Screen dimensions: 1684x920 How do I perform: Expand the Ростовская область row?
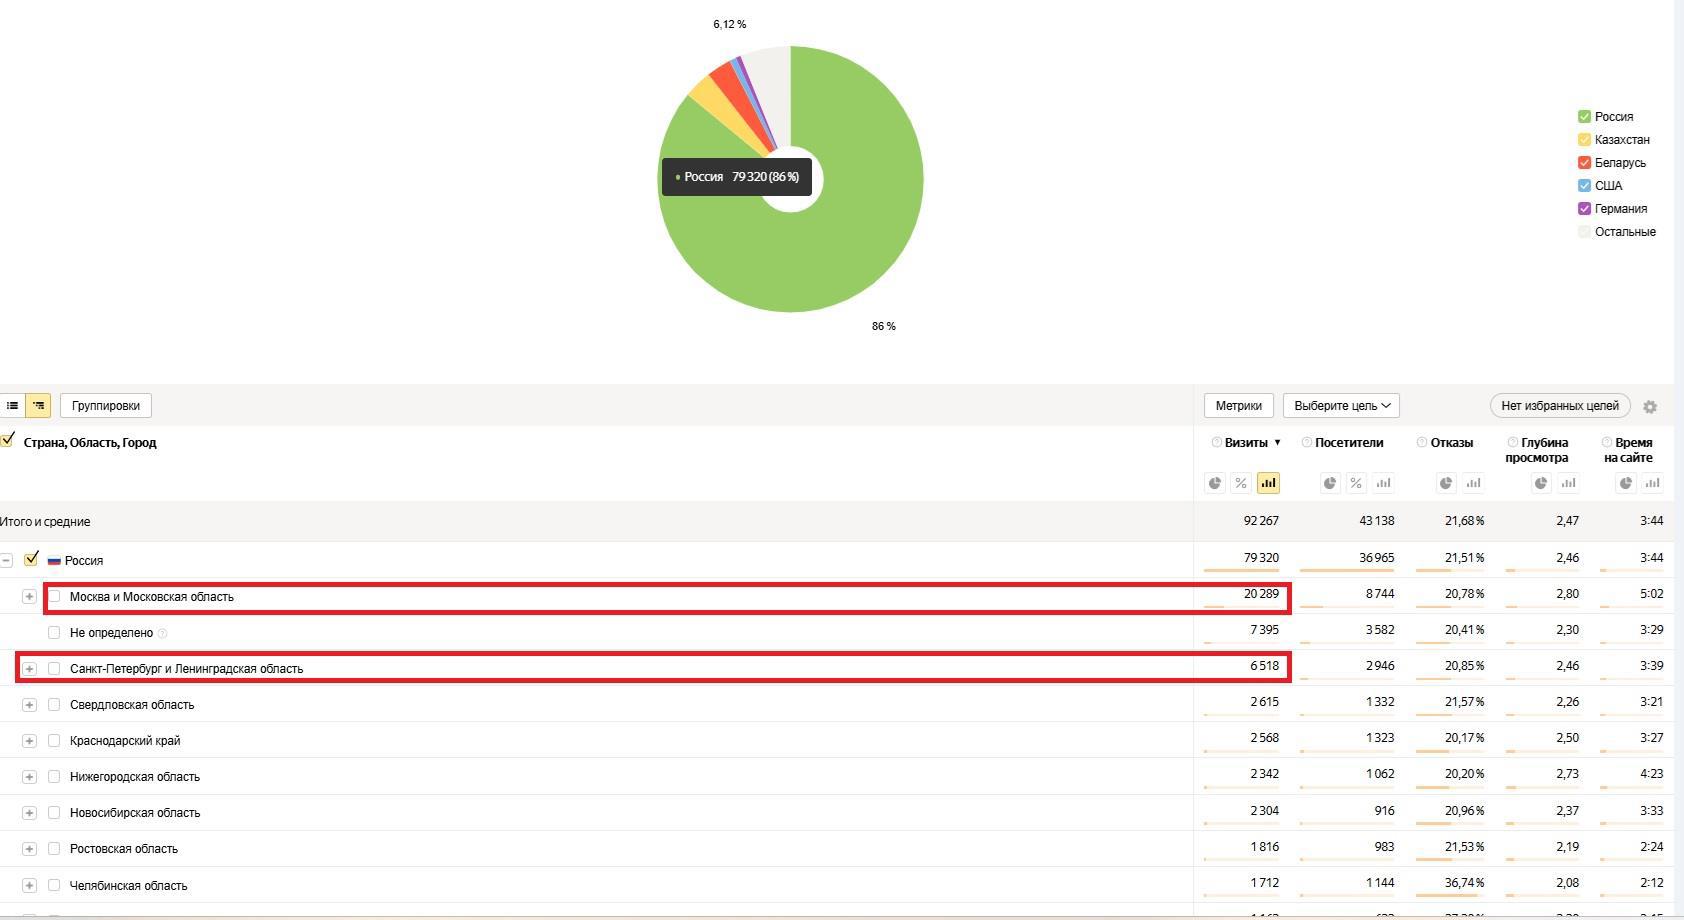[29, 849]
